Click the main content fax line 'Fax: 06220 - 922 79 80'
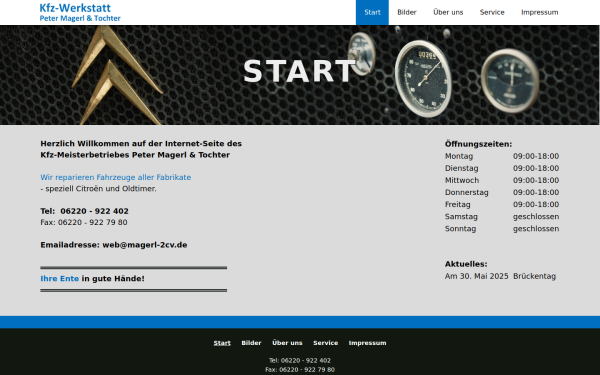The width and height of the screenshot is (600, 375). (x=84, y=222)
